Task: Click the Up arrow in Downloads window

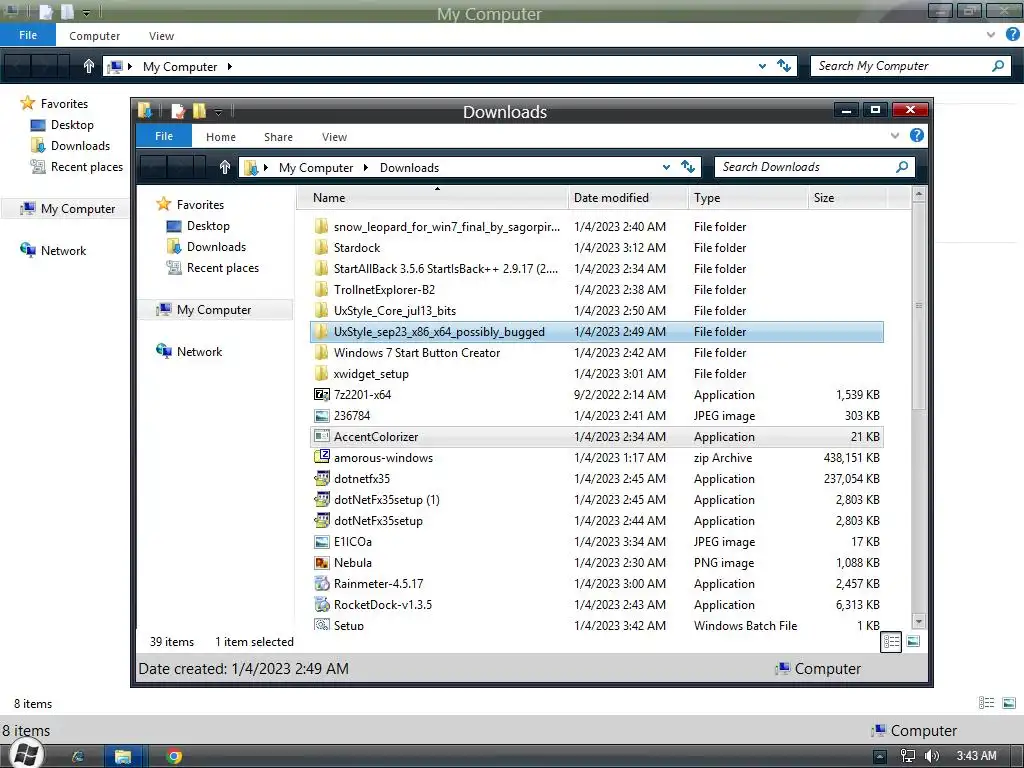Action: 225,167
